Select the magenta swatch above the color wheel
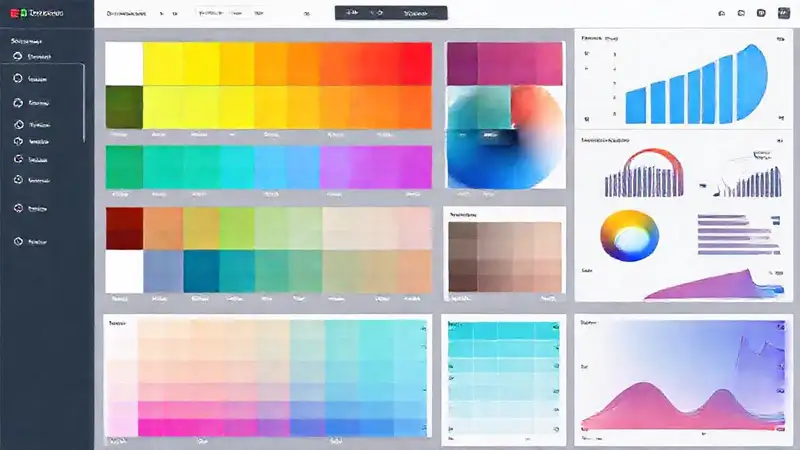 click(477, 63)
